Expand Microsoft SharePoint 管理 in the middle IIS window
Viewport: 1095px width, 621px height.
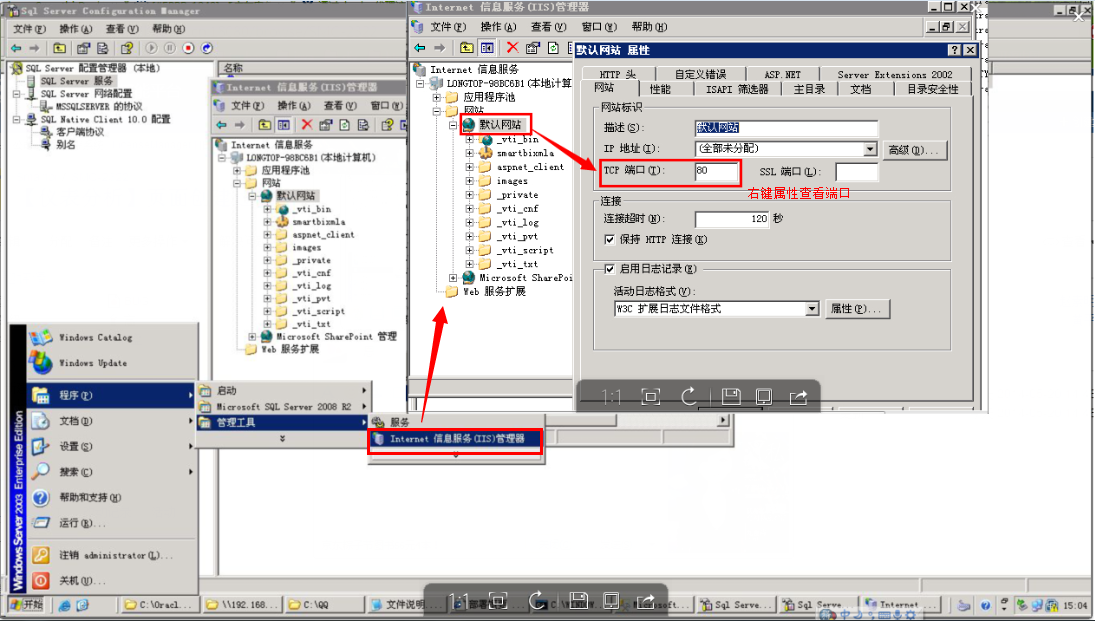pos(252,337)
